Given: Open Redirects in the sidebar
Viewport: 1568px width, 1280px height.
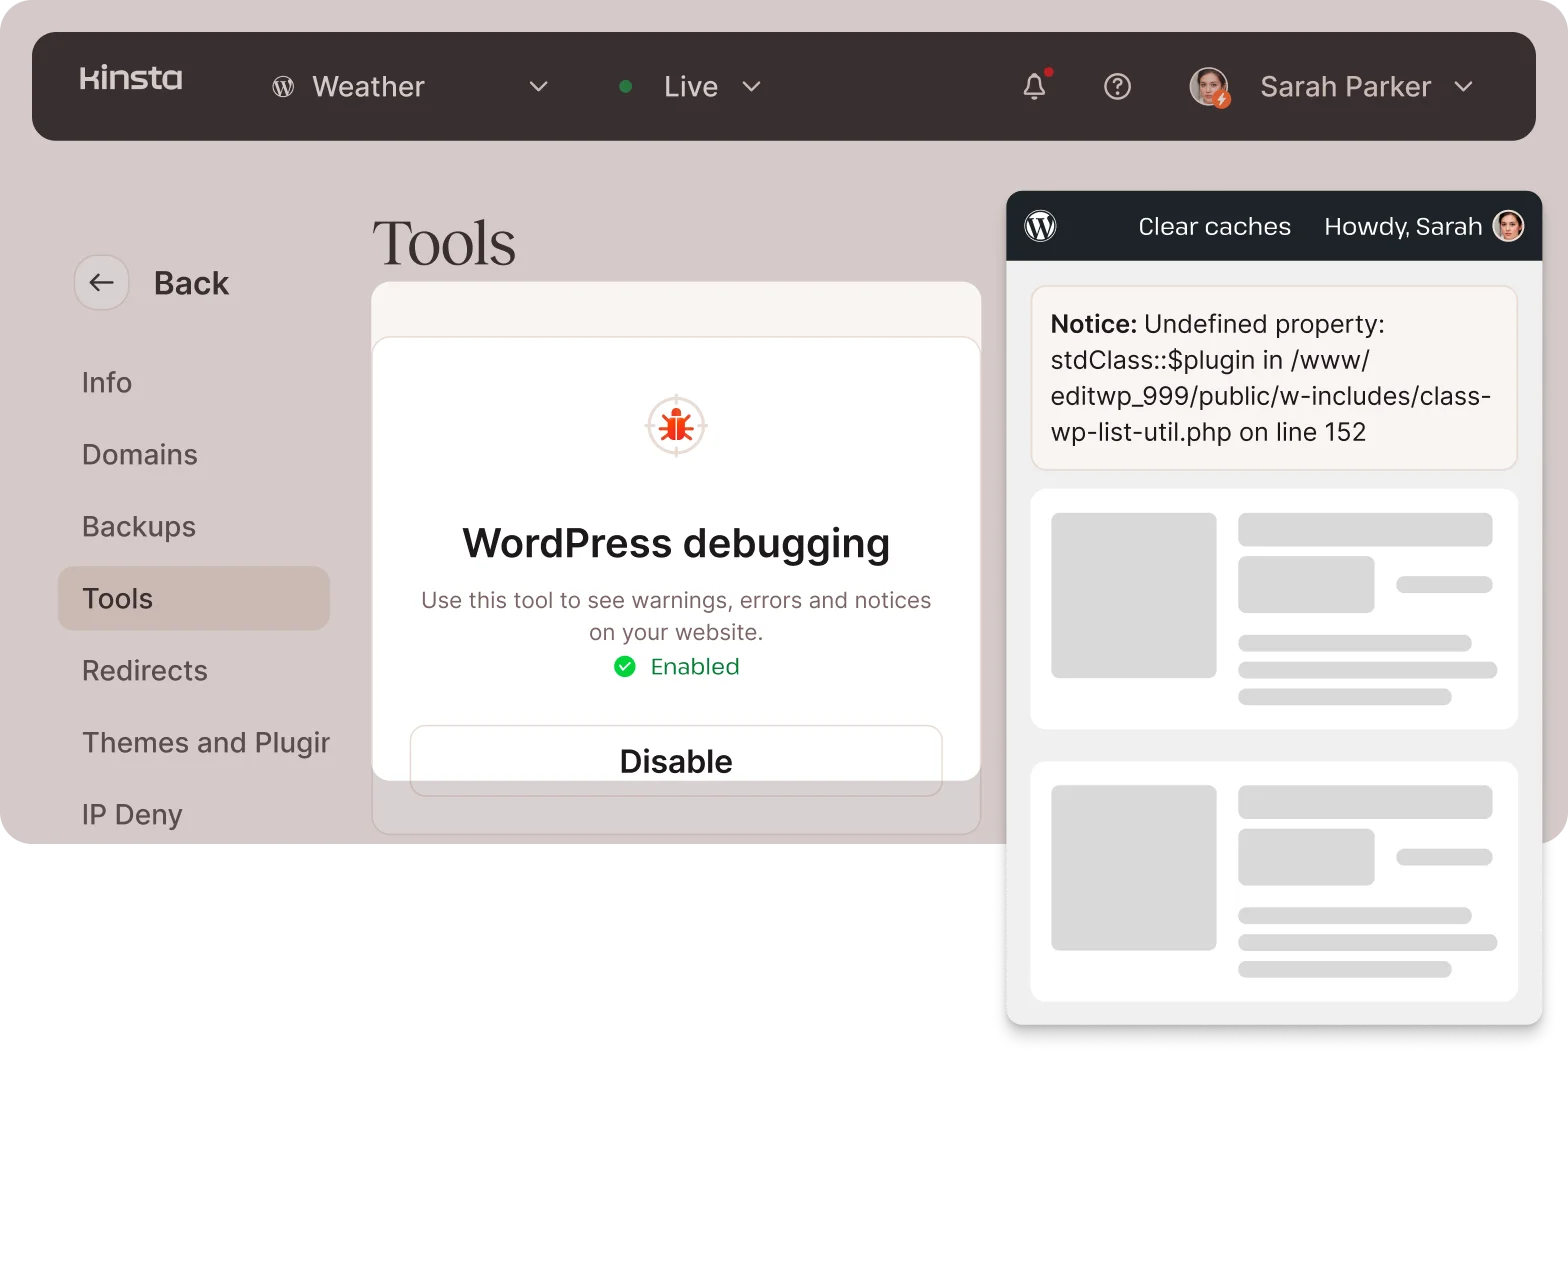Looking at the screenshot, I should point(145,671).
